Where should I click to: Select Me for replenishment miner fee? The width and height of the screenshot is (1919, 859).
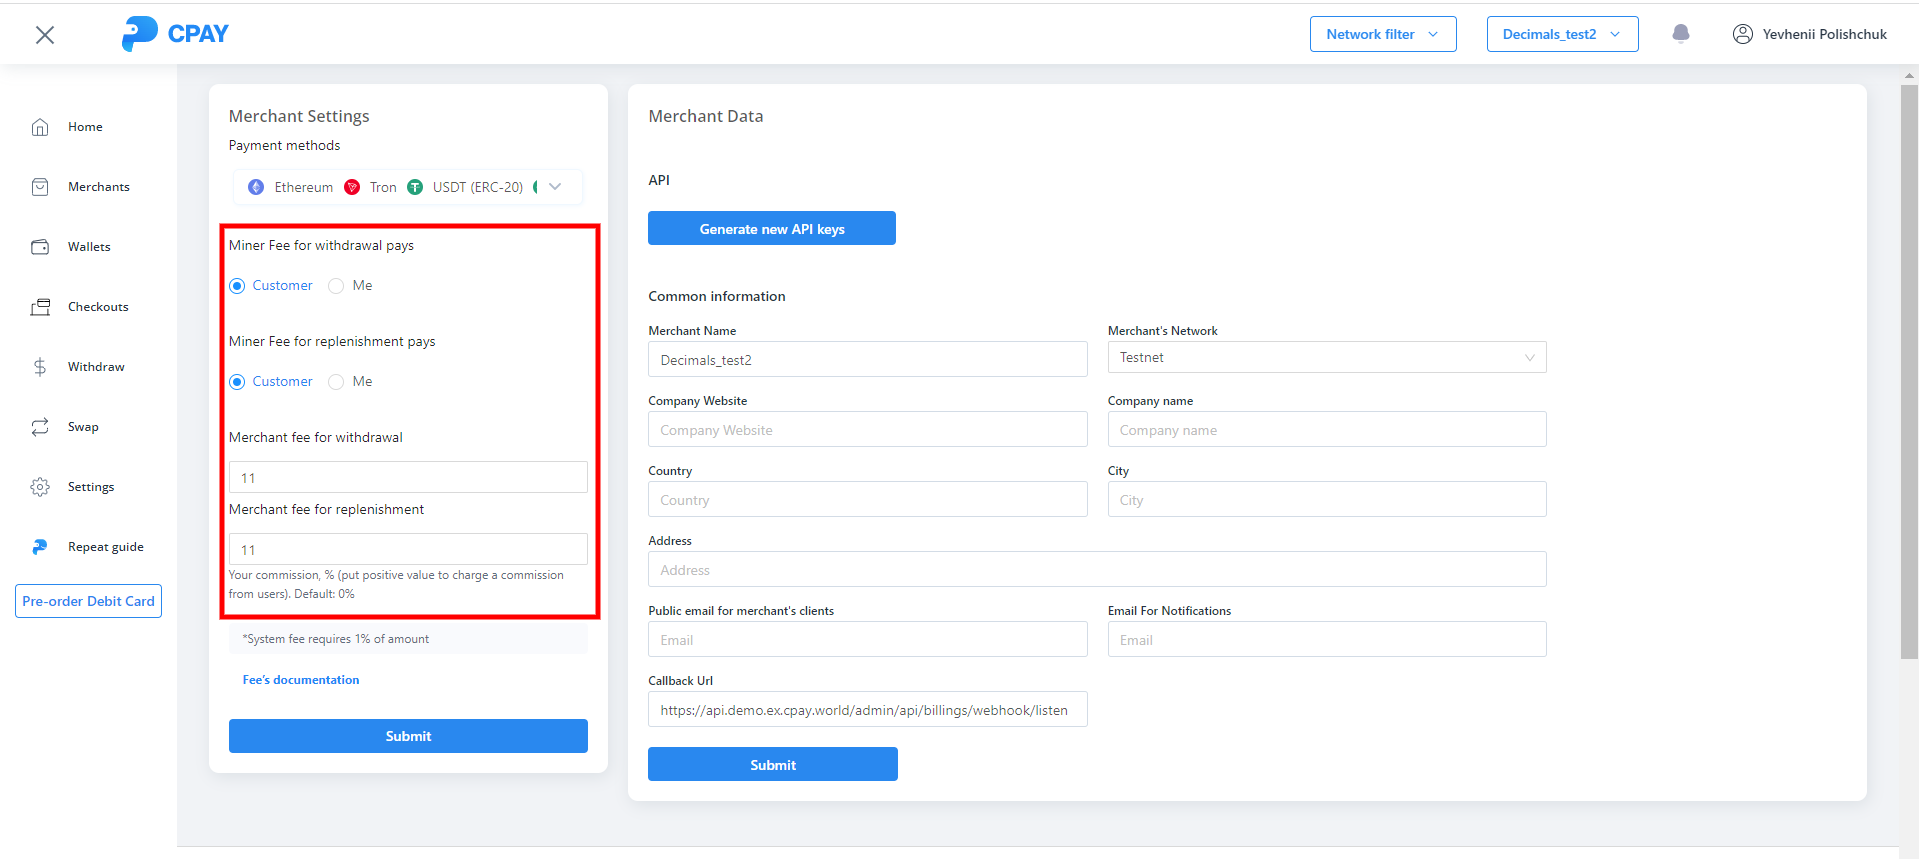coord(337,382)
